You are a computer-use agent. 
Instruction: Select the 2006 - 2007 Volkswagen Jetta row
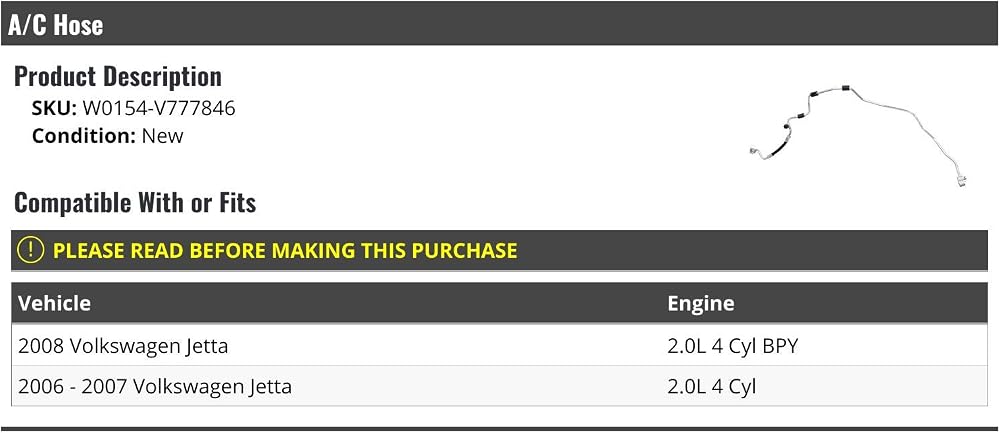point(499,386)
